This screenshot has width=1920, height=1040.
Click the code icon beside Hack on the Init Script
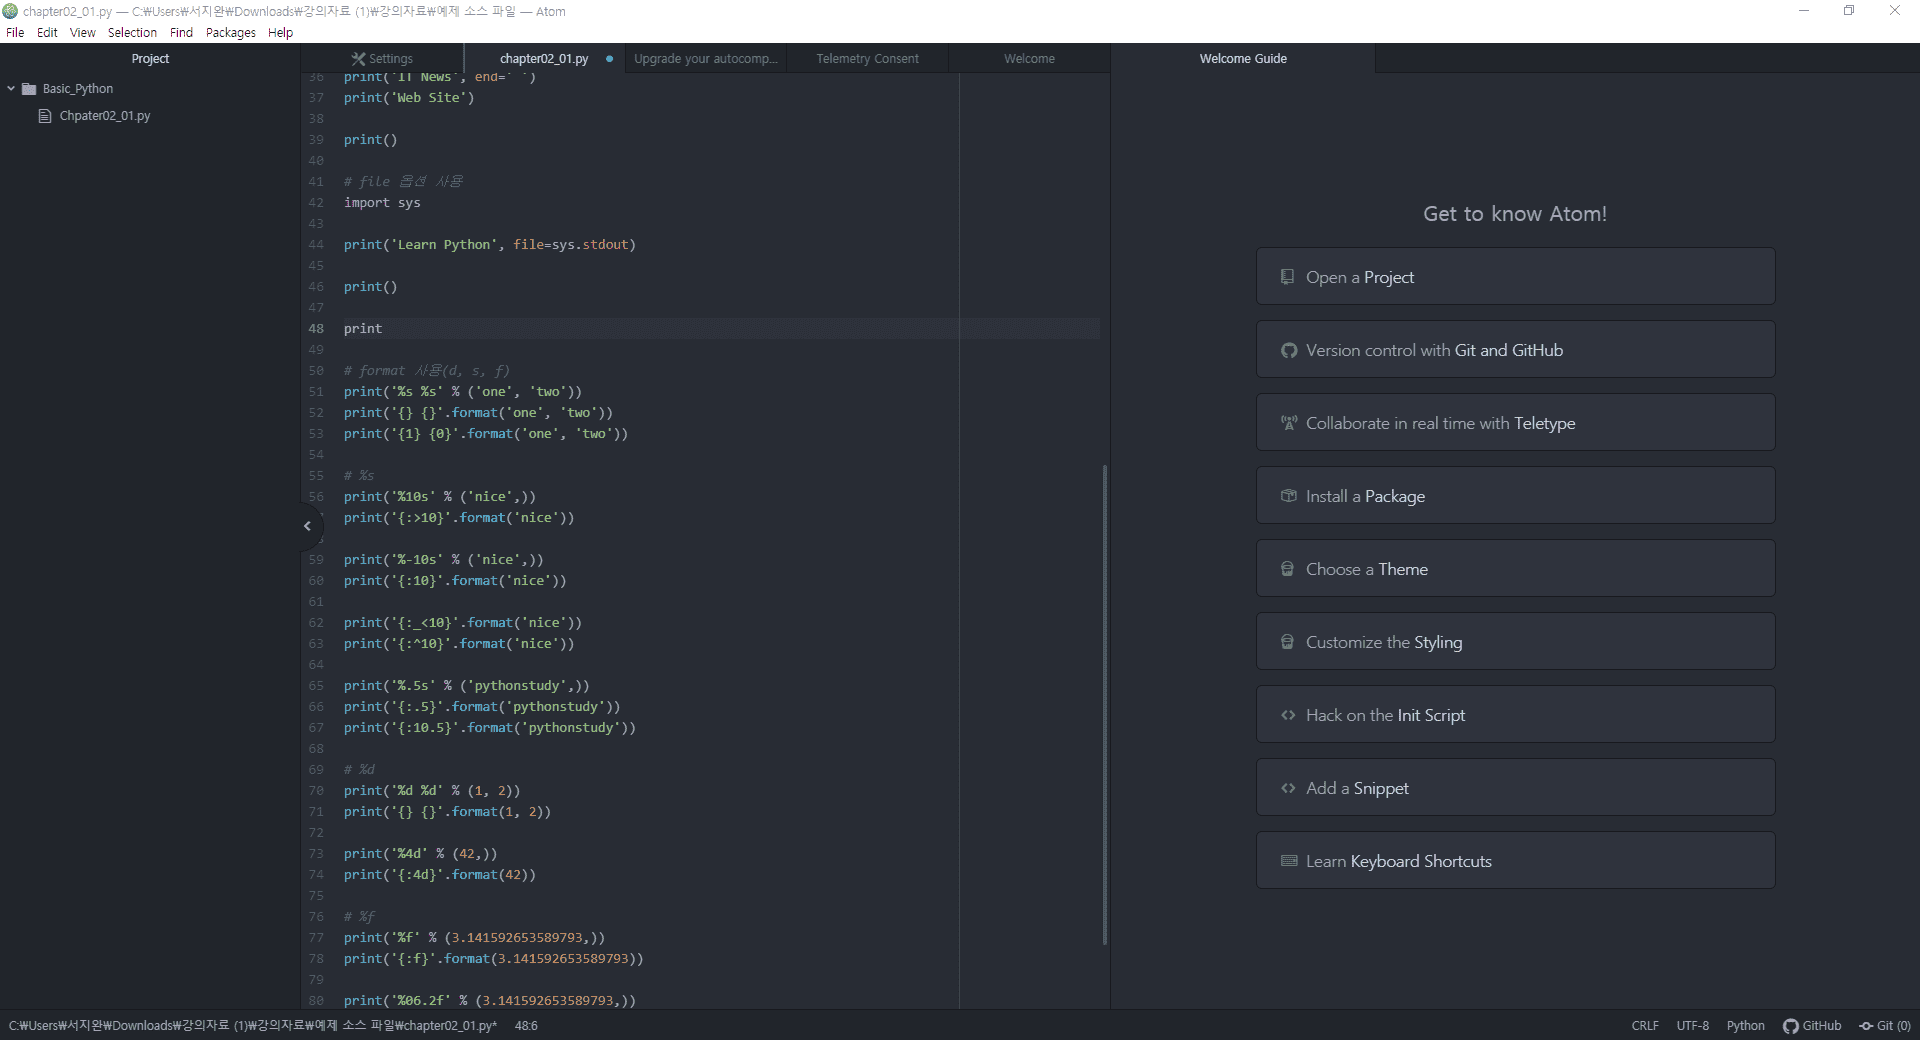tap(1288, 714)
